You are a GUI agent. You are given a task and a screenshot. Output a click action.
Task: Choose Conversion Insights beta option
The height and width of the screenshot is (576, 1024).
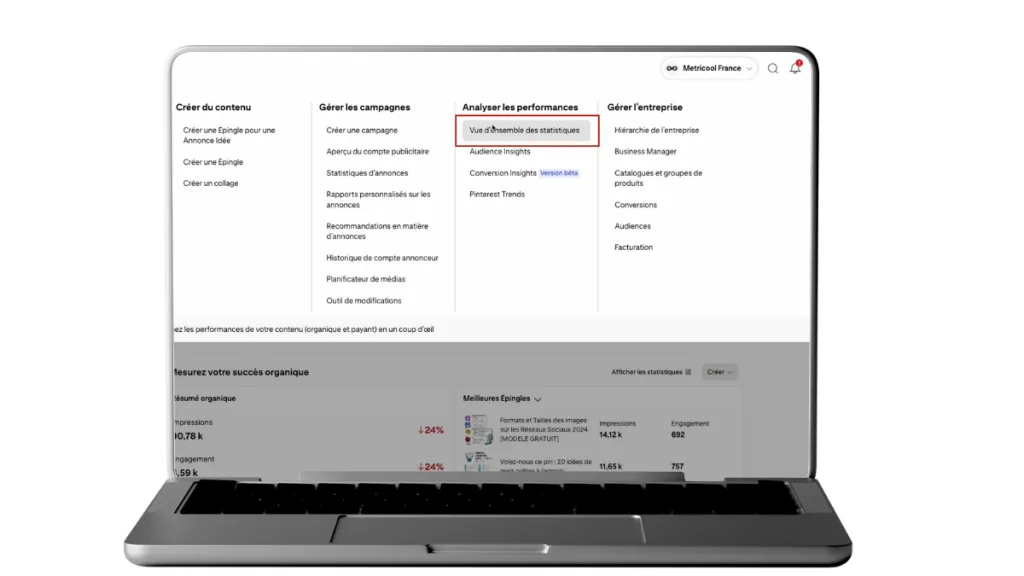[503, 173]
